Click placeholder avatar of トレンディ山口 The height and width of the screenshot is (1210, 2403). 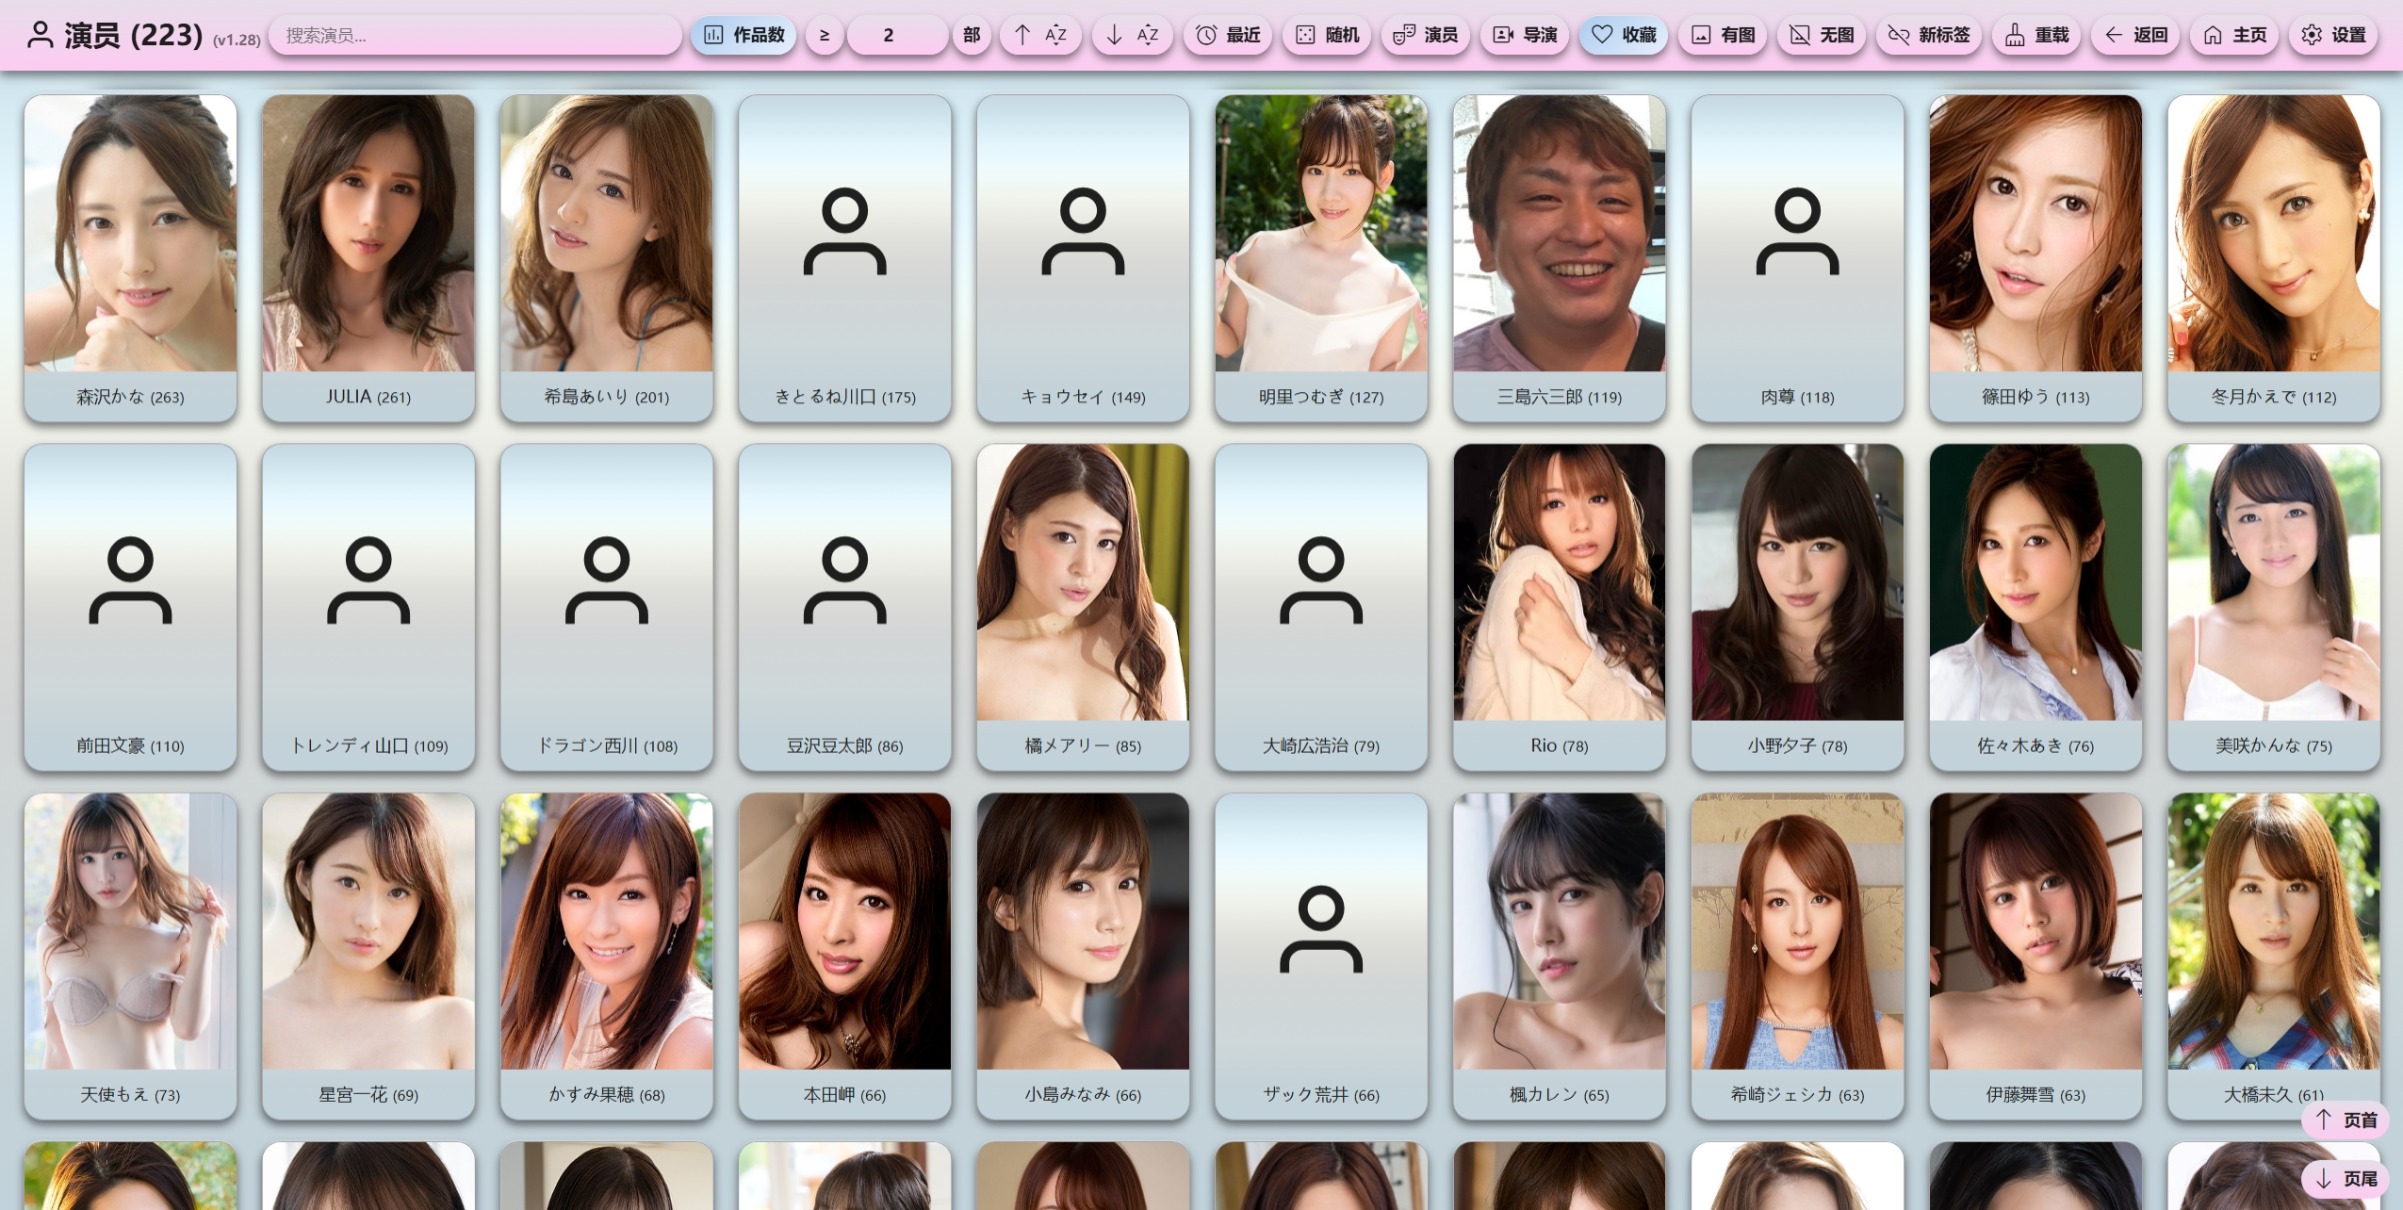pyautogui.click(x=369, y=581)
